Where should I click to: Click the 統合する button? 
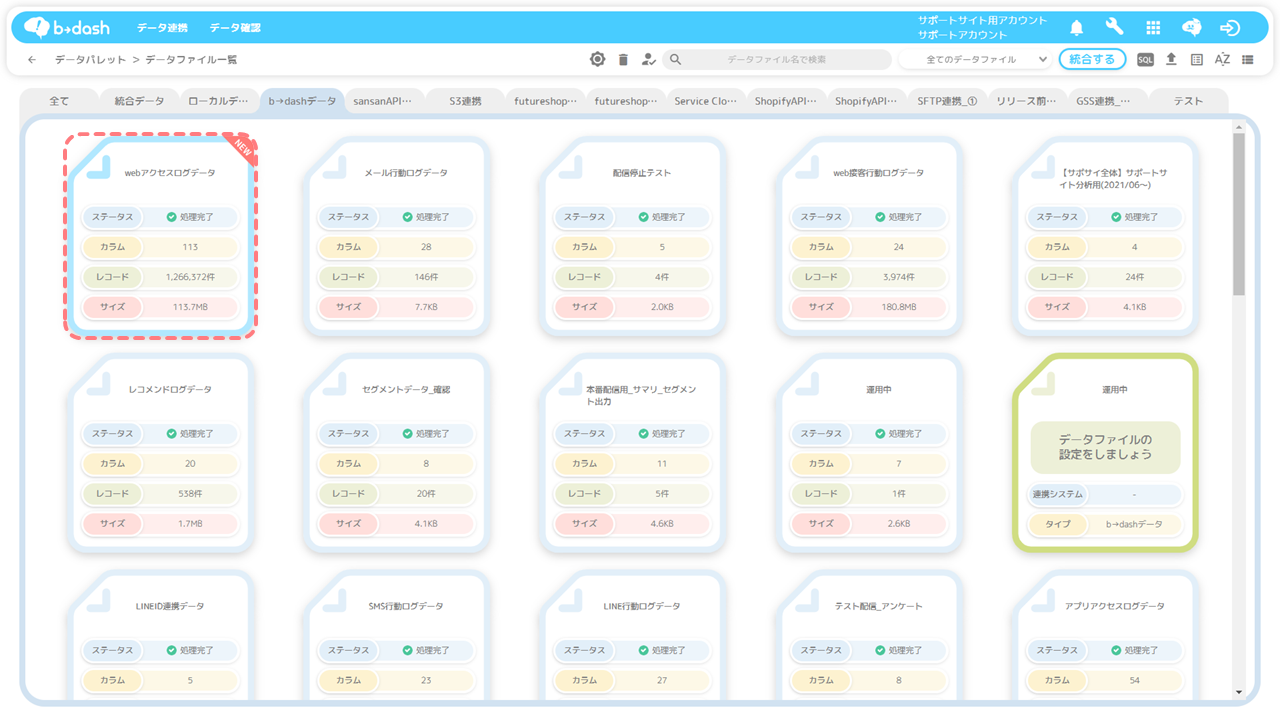[1092, 59]
